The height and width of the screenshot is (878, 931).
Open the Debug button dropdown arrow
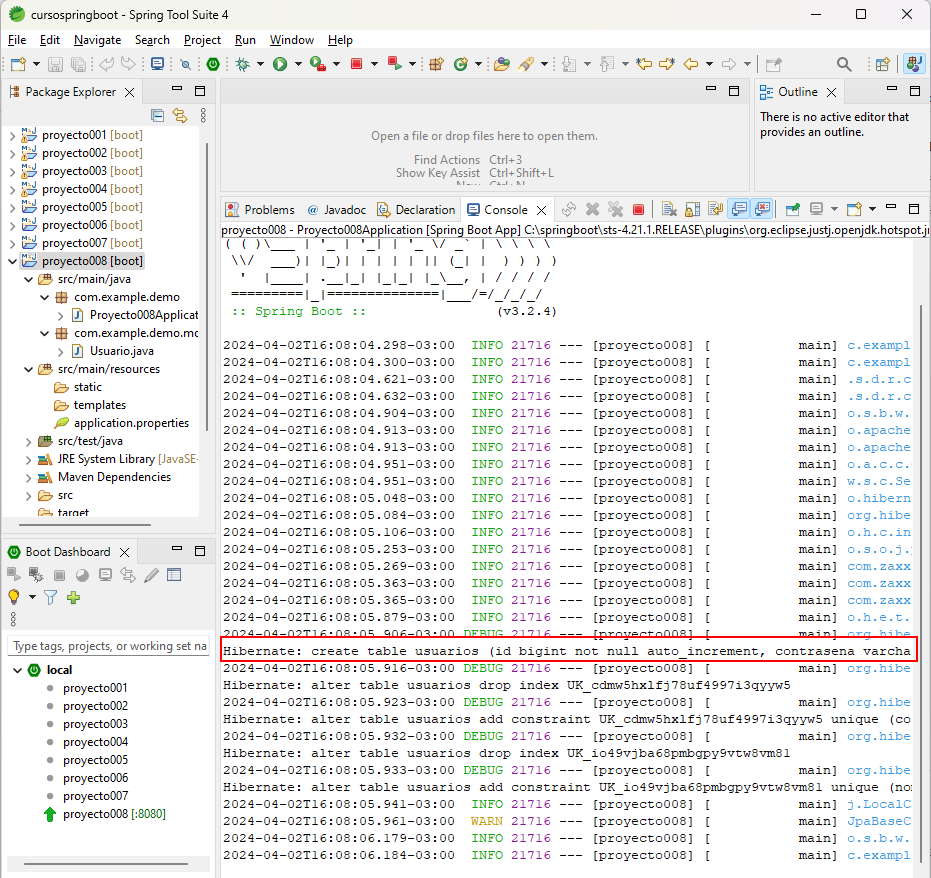tap(260, 64)
